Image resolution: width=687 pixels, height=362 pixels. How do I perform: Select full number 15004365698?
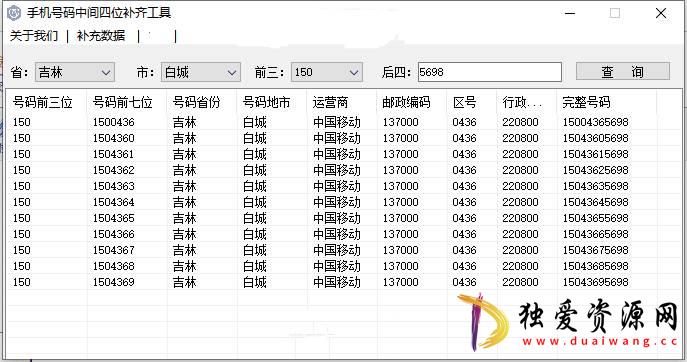(x=595, y=122)
